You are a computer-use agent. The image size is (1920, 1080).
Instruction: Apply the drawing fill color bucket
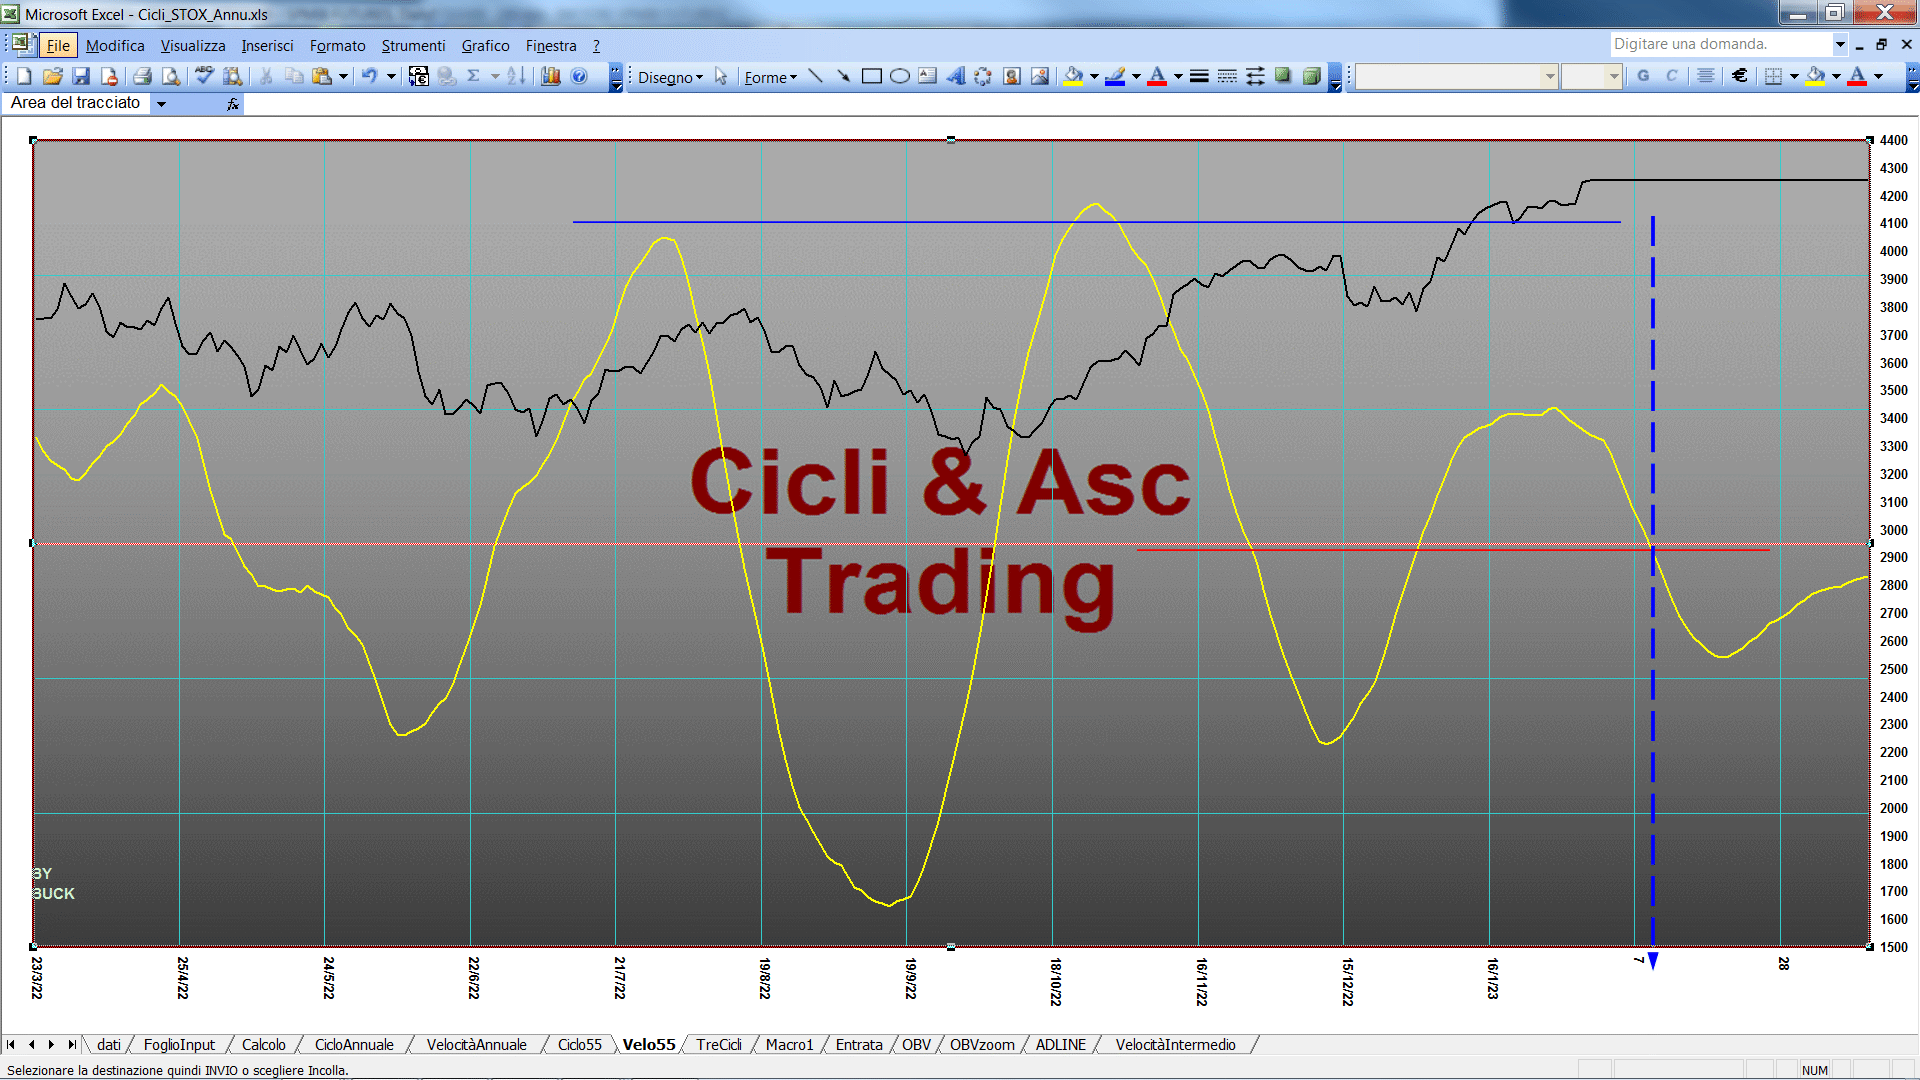(1073, 76)
